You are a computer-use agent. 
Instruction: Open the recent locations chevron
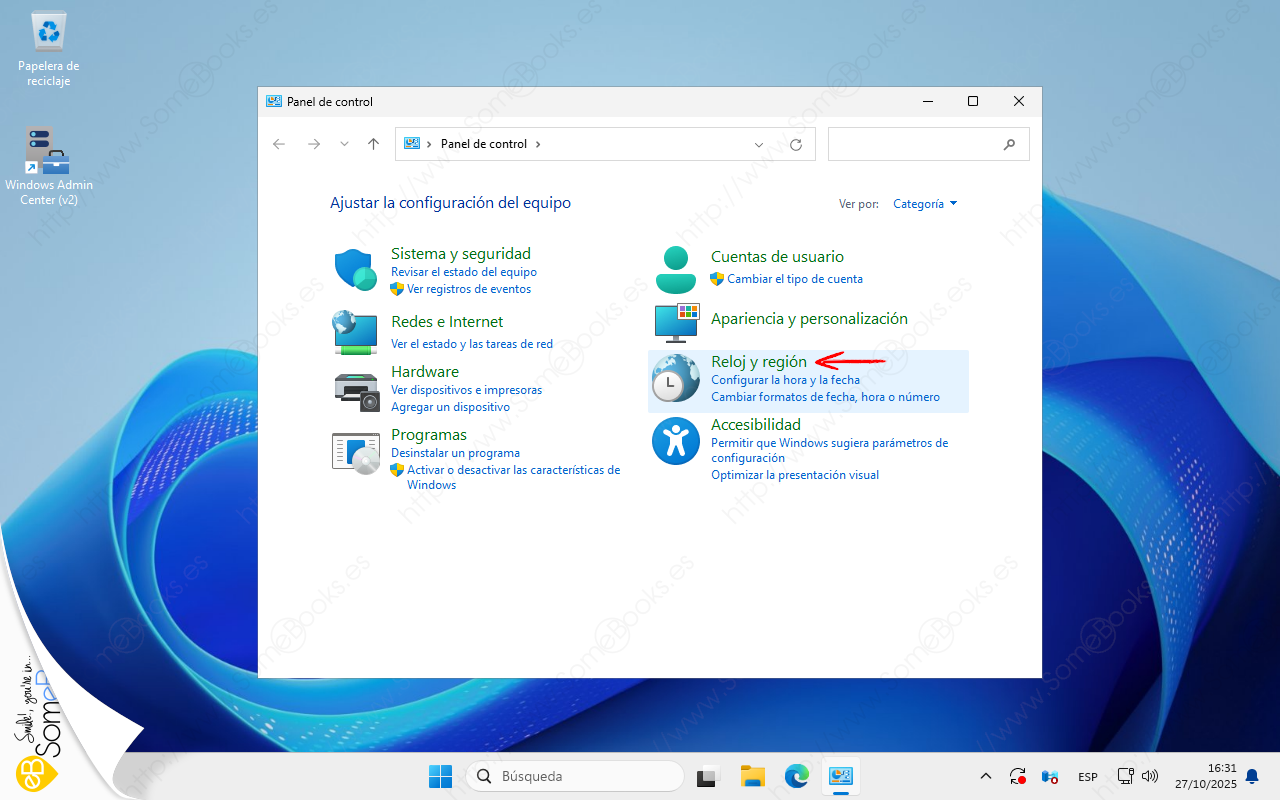click(345, 144)
